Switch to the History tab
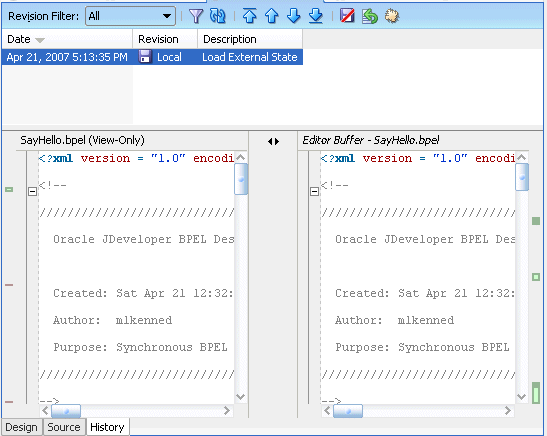This screenshot has width=547, height=436. pyautogui.click(x=107, y=427)
